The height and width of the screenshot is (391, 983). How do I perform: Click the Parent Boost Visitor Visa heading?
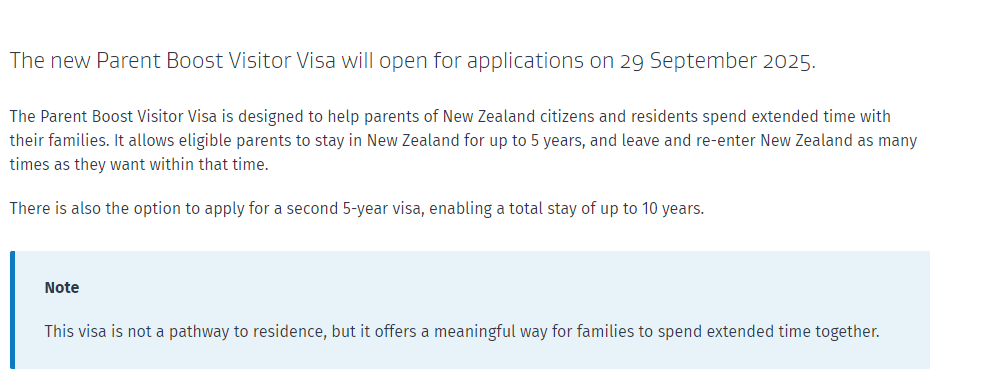pyautogui.click(x=413, y=61)
